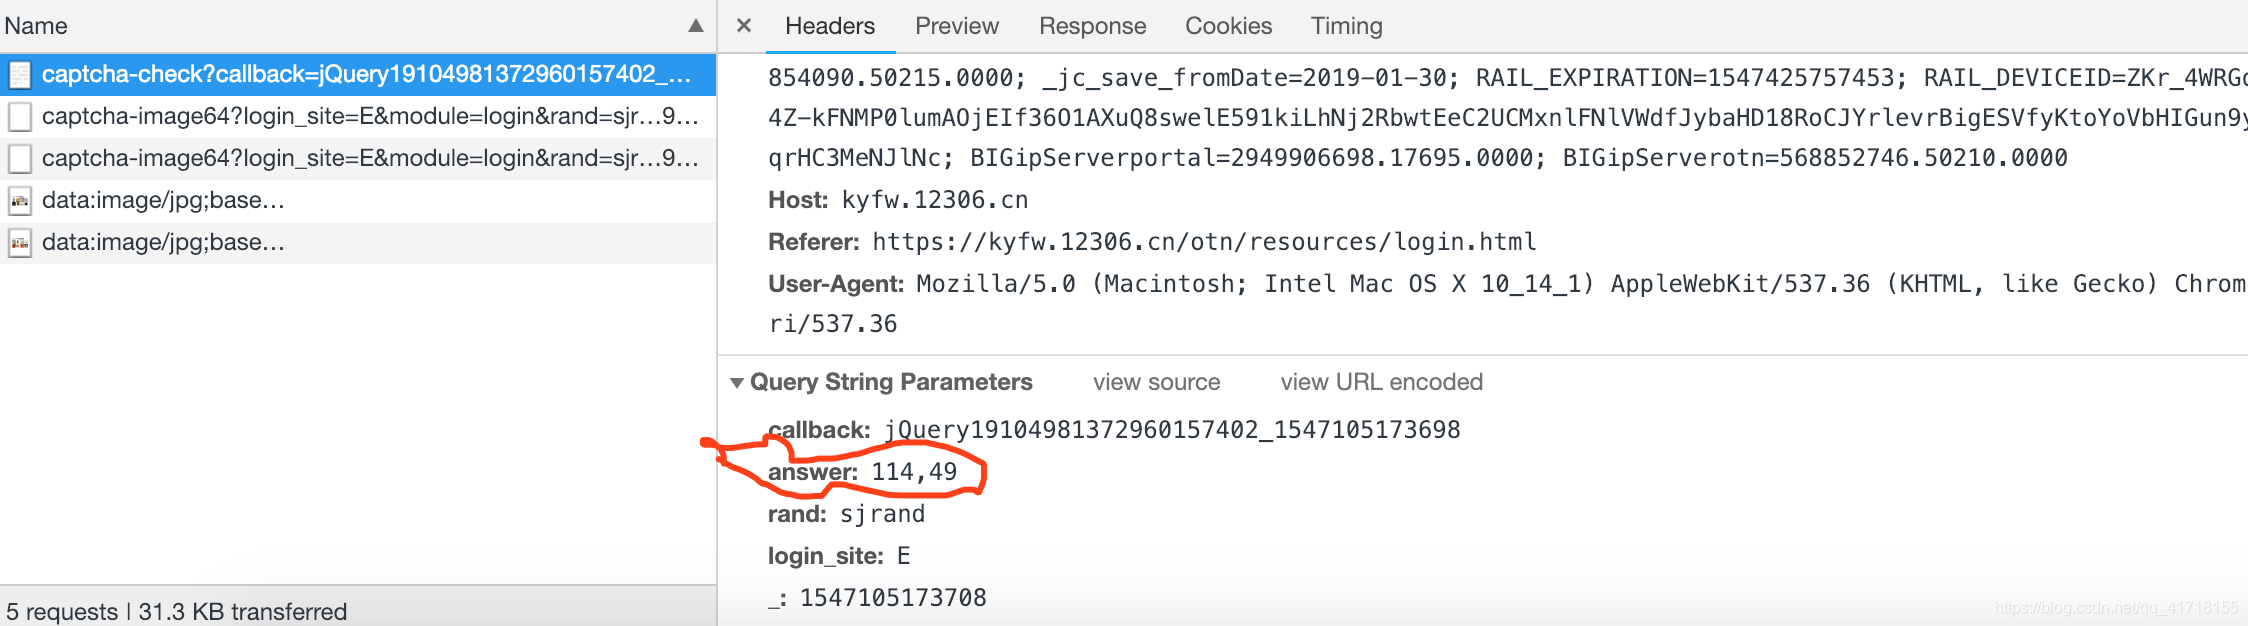2248x626 pixels.
Task: Click the first captcha-image64 file icon
Action: pyautogui.click(x=20, y=117)
